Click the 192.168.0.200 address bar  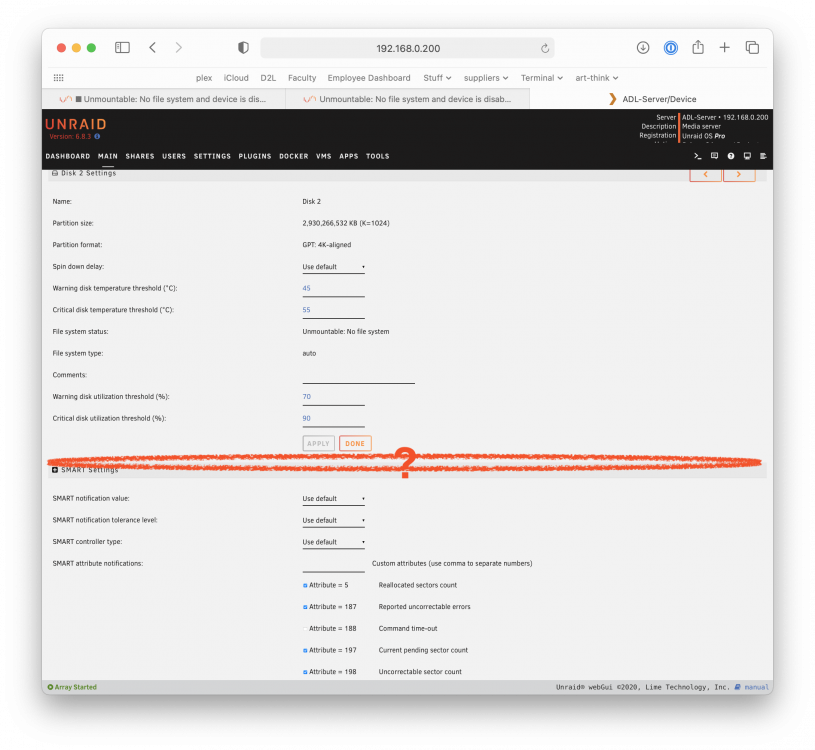coord(408,48)
